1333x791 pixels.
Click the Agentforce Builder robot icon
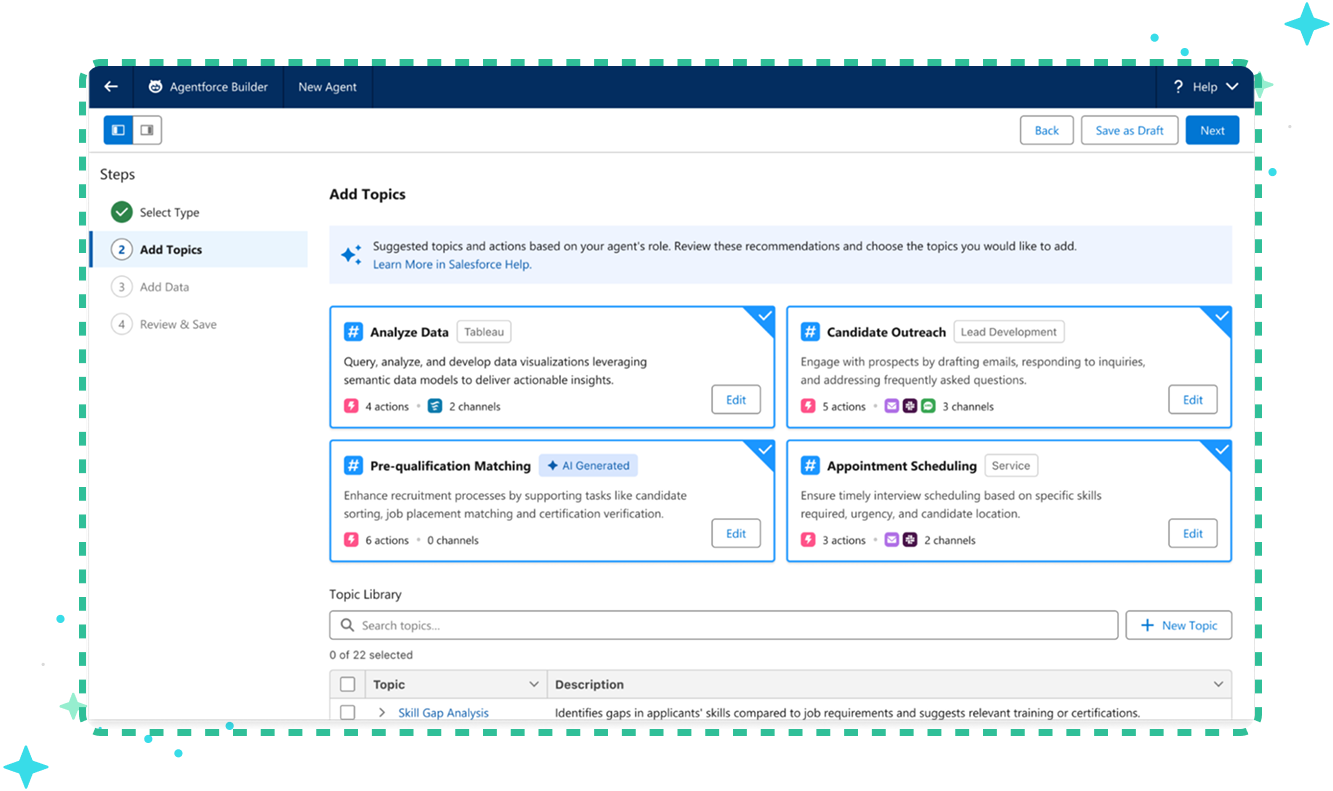155,87
